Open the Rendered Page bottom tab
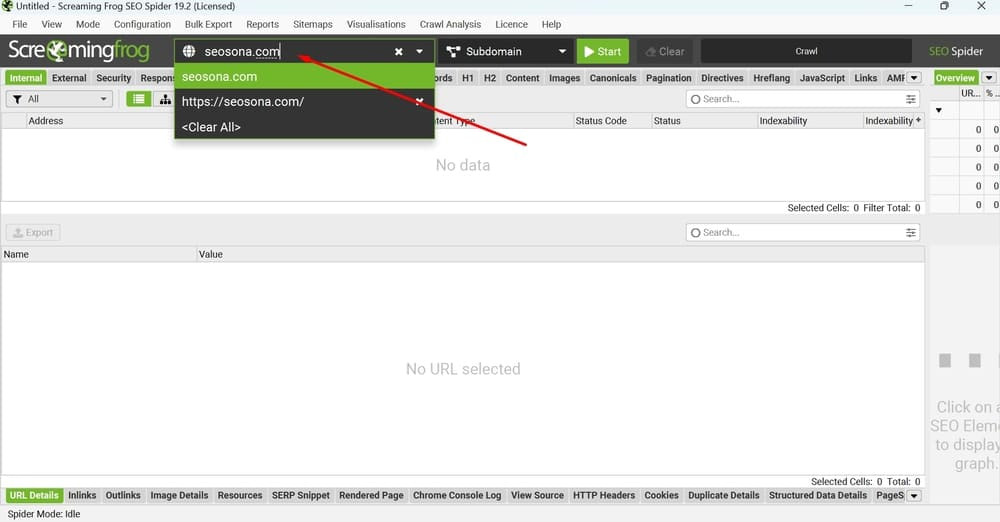The width and height of the screenshot is (1000, 522). 371,495
